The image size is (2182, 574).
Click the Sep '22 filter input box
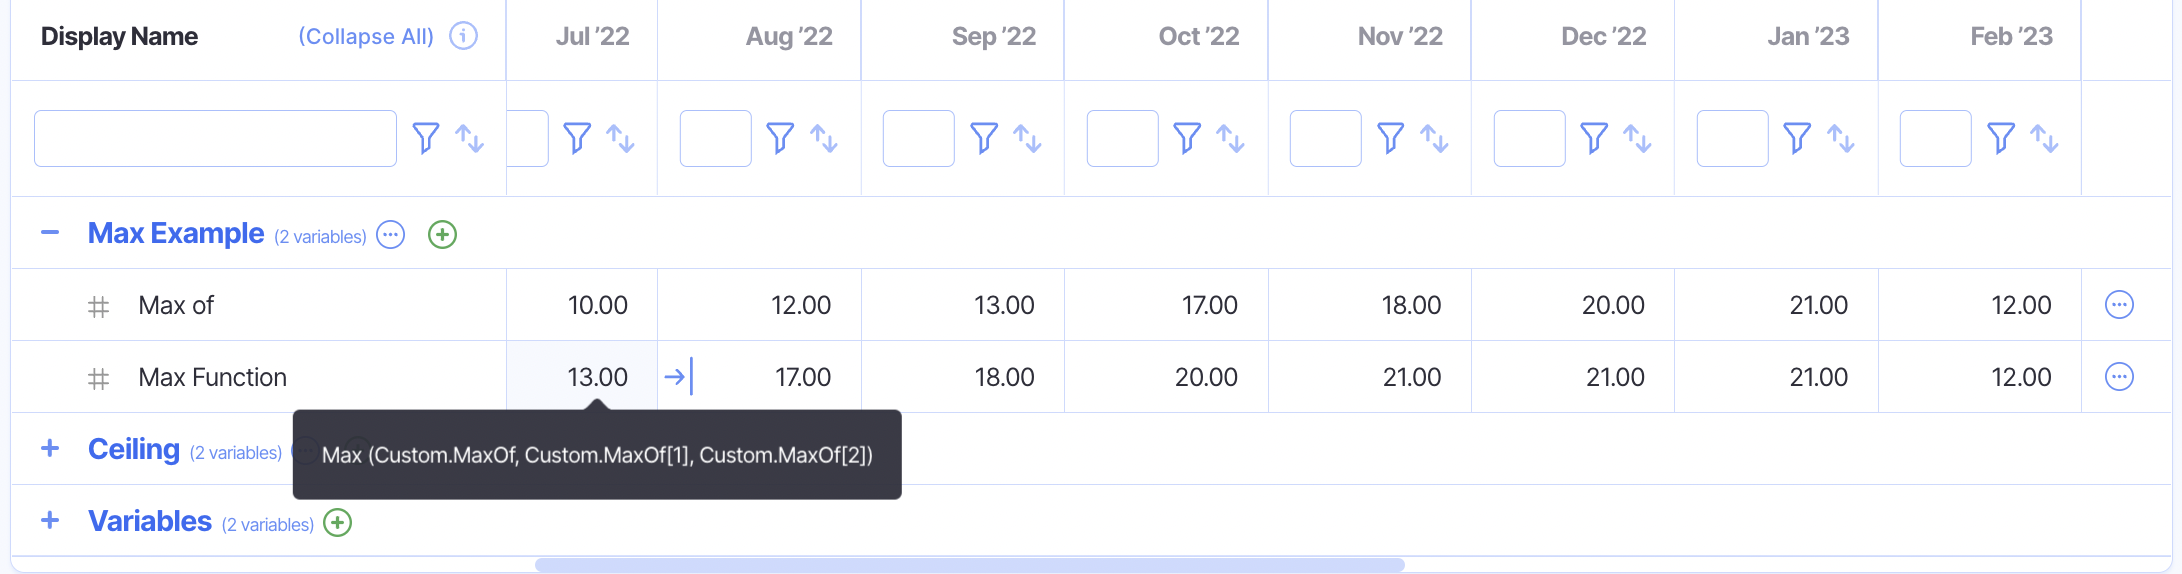coord(918,138)
